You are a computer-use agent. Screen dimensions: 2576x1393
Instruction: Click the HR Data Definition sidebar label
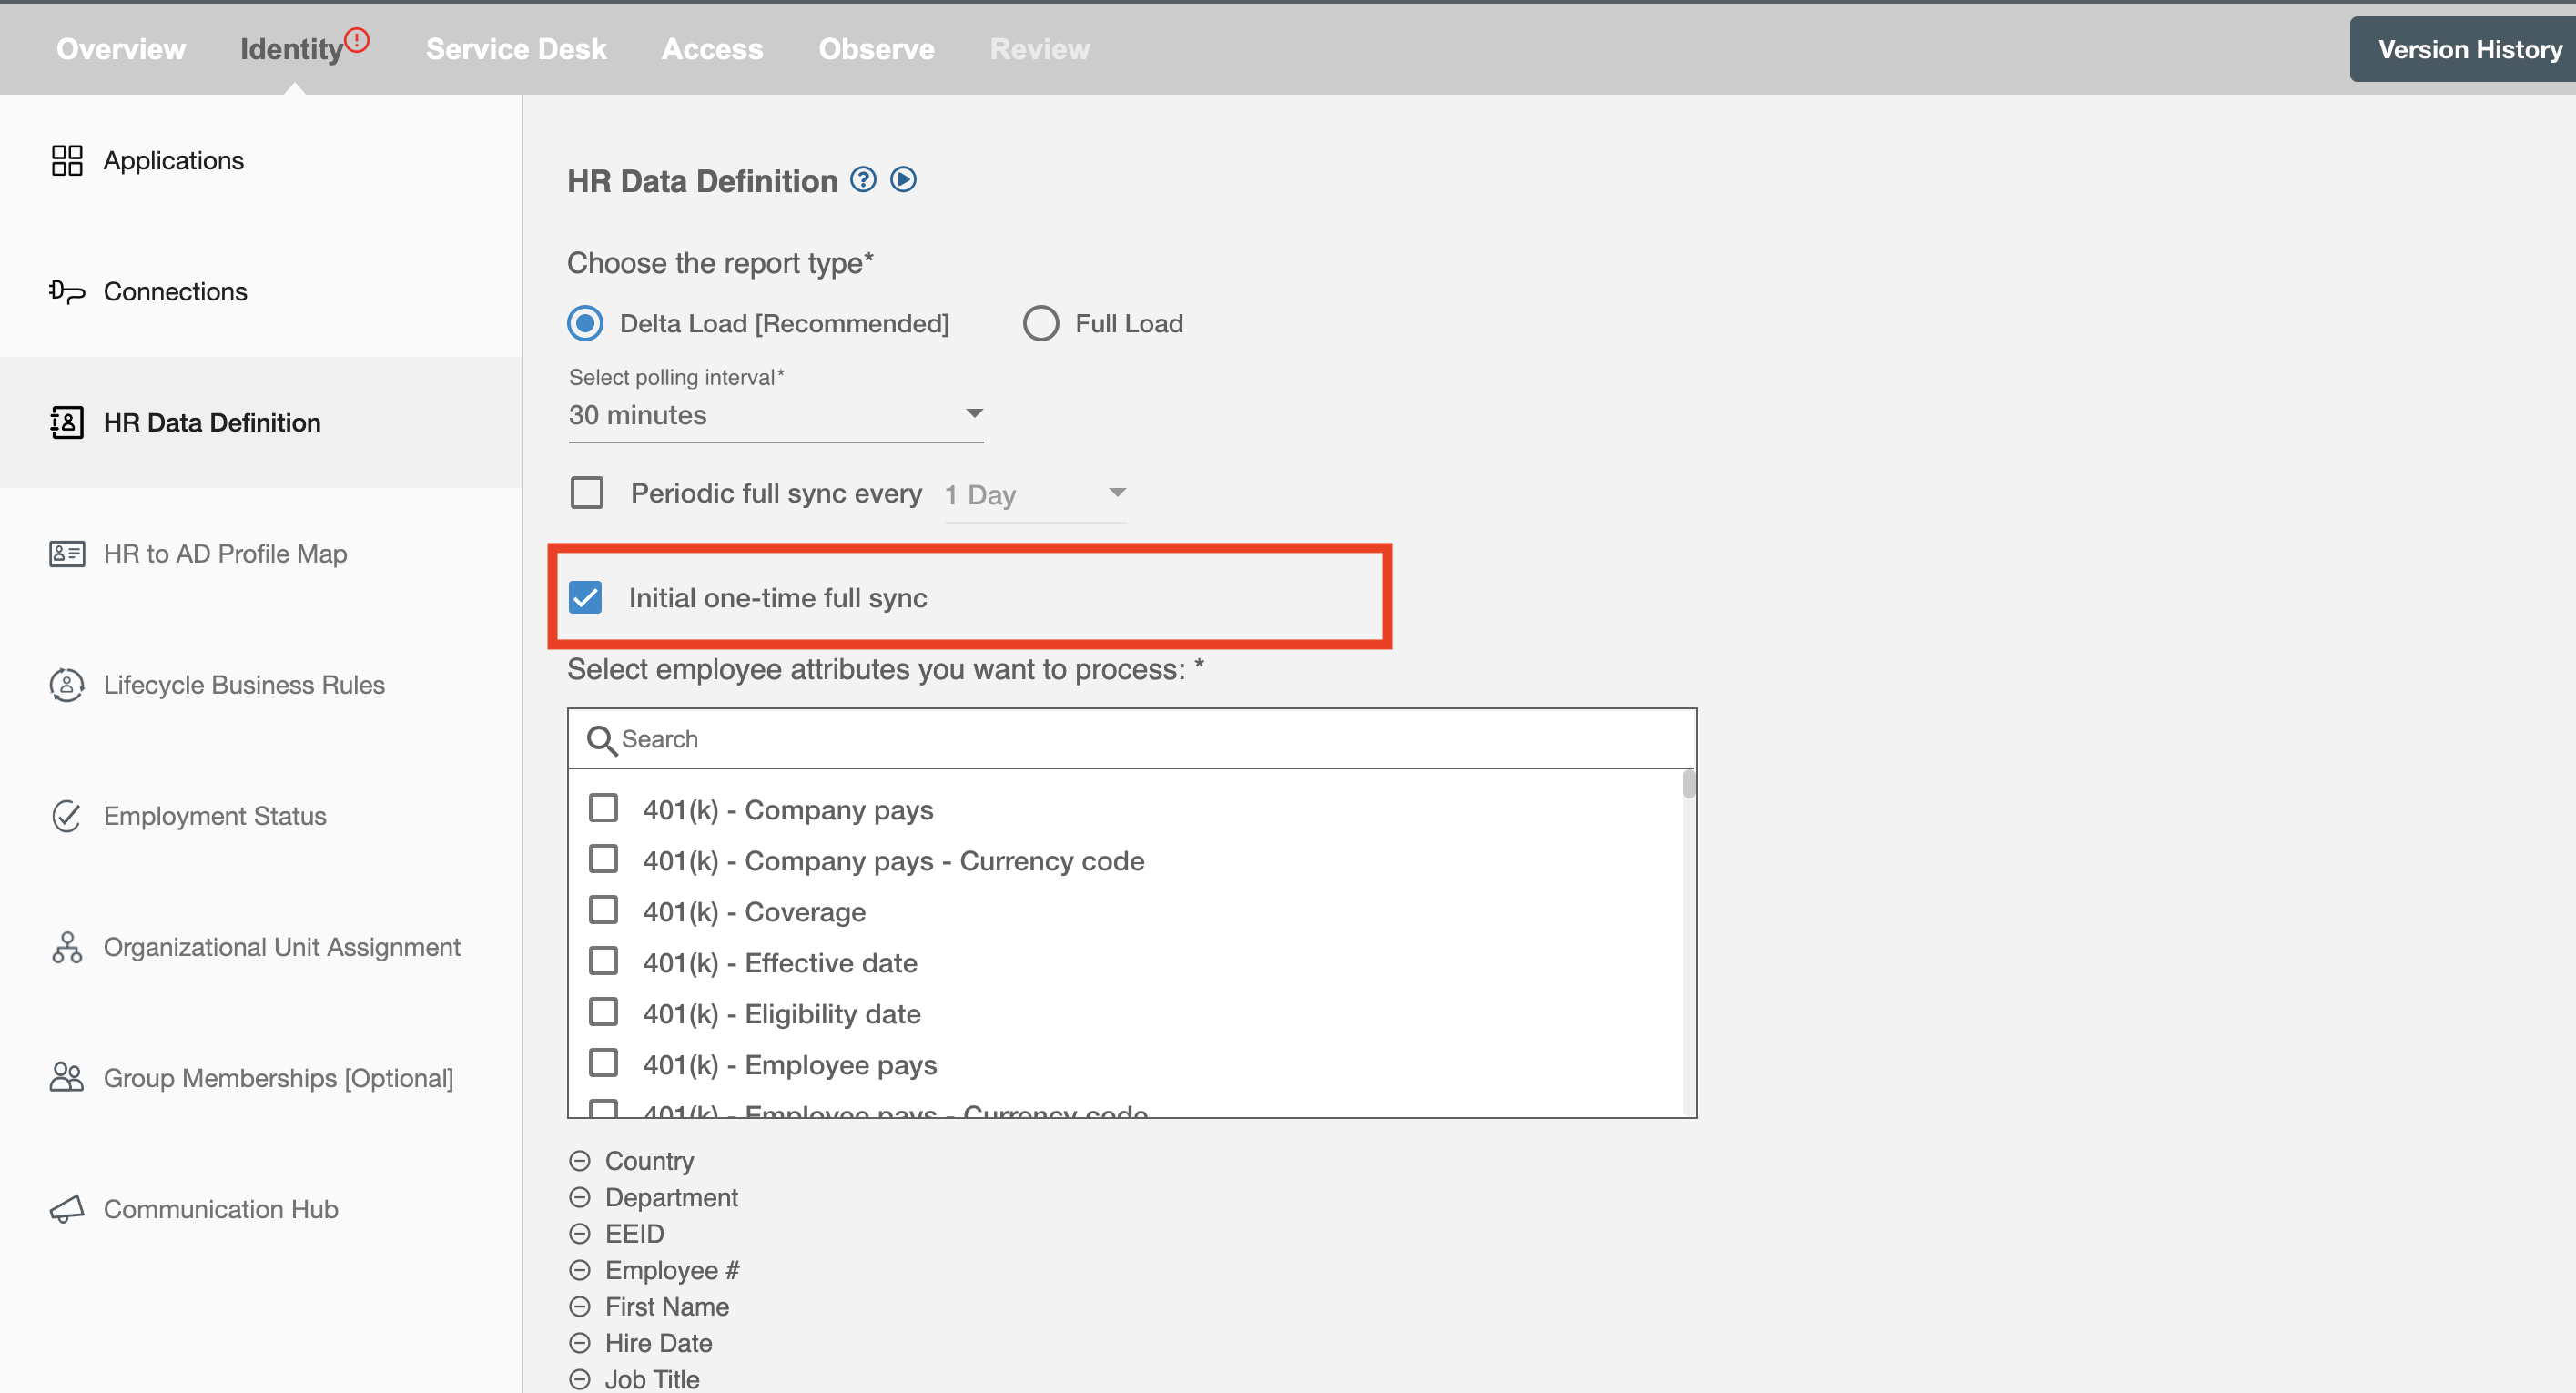(x=212, y=422)
